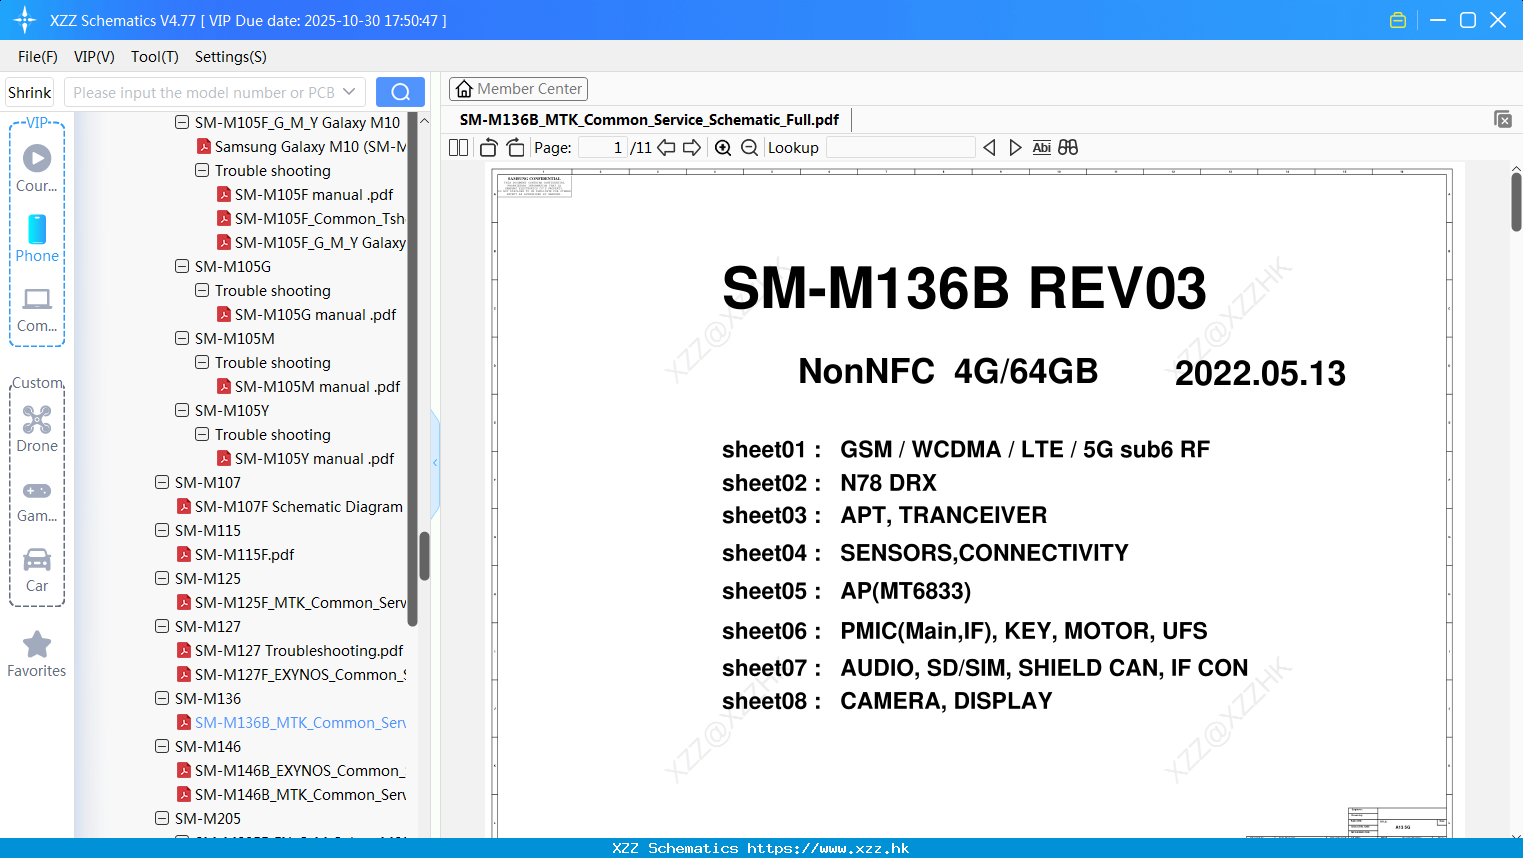Click tree panel vertical scrollbar thumb
The width and height of the screenshot is (1523, 858).
(424, 555)
